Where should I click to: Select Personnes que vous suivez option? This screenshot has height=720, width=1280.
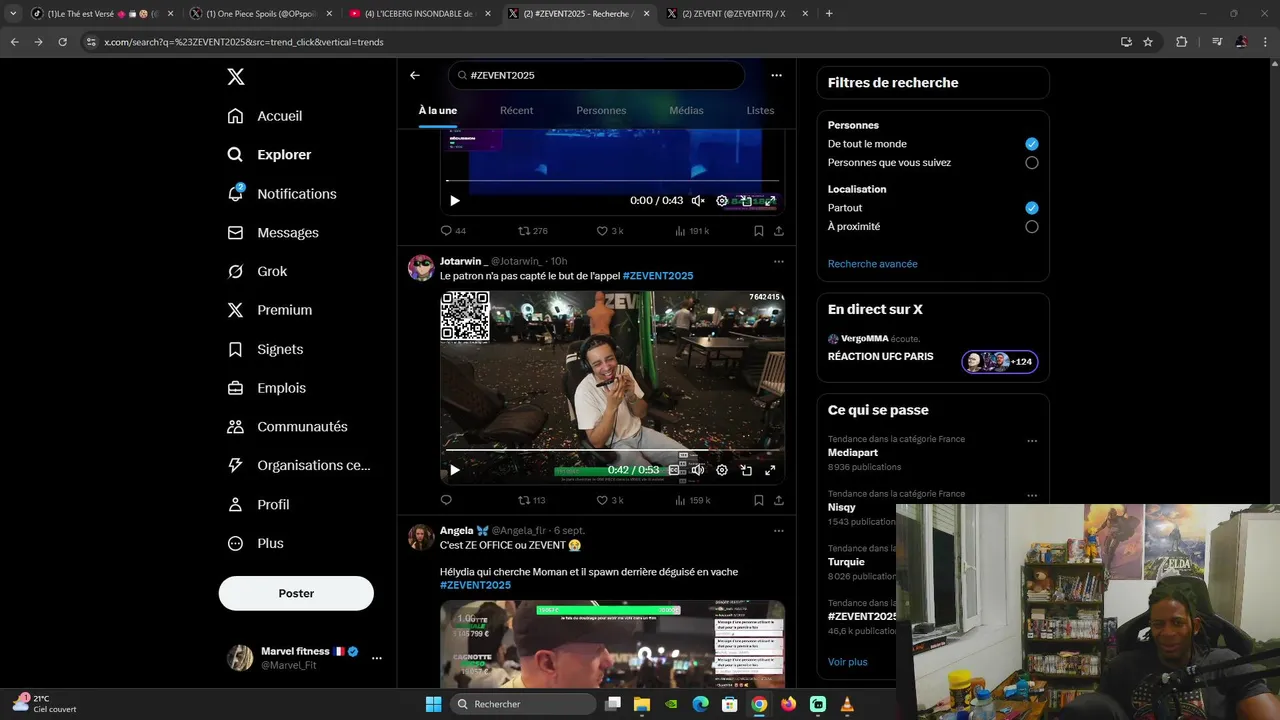pos(1032,163)
